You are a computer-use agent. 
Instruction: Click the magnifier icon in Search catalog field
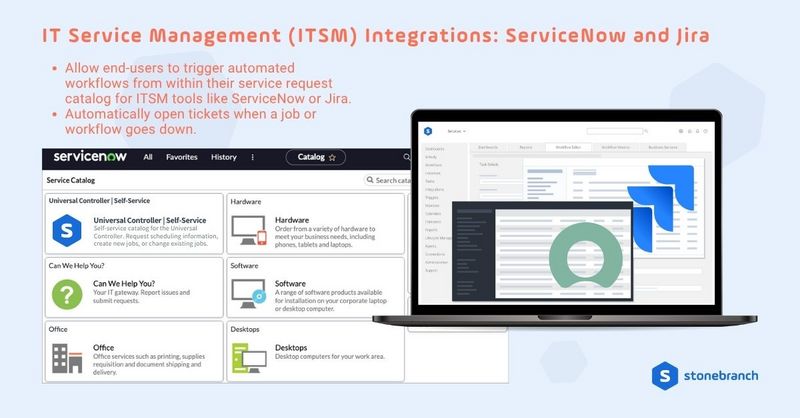coord(370,180)
